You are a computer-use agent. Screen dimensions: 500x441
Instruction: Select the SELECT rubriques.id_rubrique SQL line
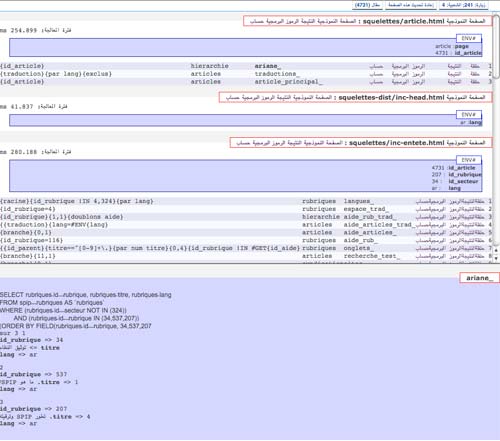point(86,295)
